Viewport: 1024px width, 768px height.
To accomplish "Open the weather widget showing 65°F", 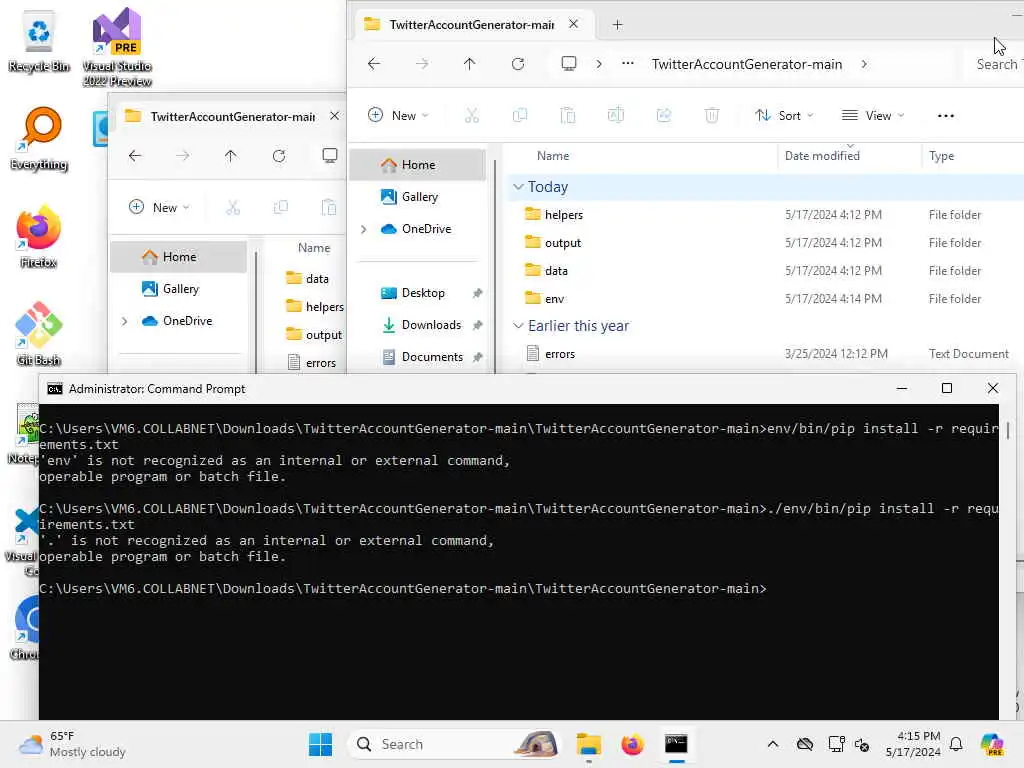I will pyautogui.click(x=72, y=744).
